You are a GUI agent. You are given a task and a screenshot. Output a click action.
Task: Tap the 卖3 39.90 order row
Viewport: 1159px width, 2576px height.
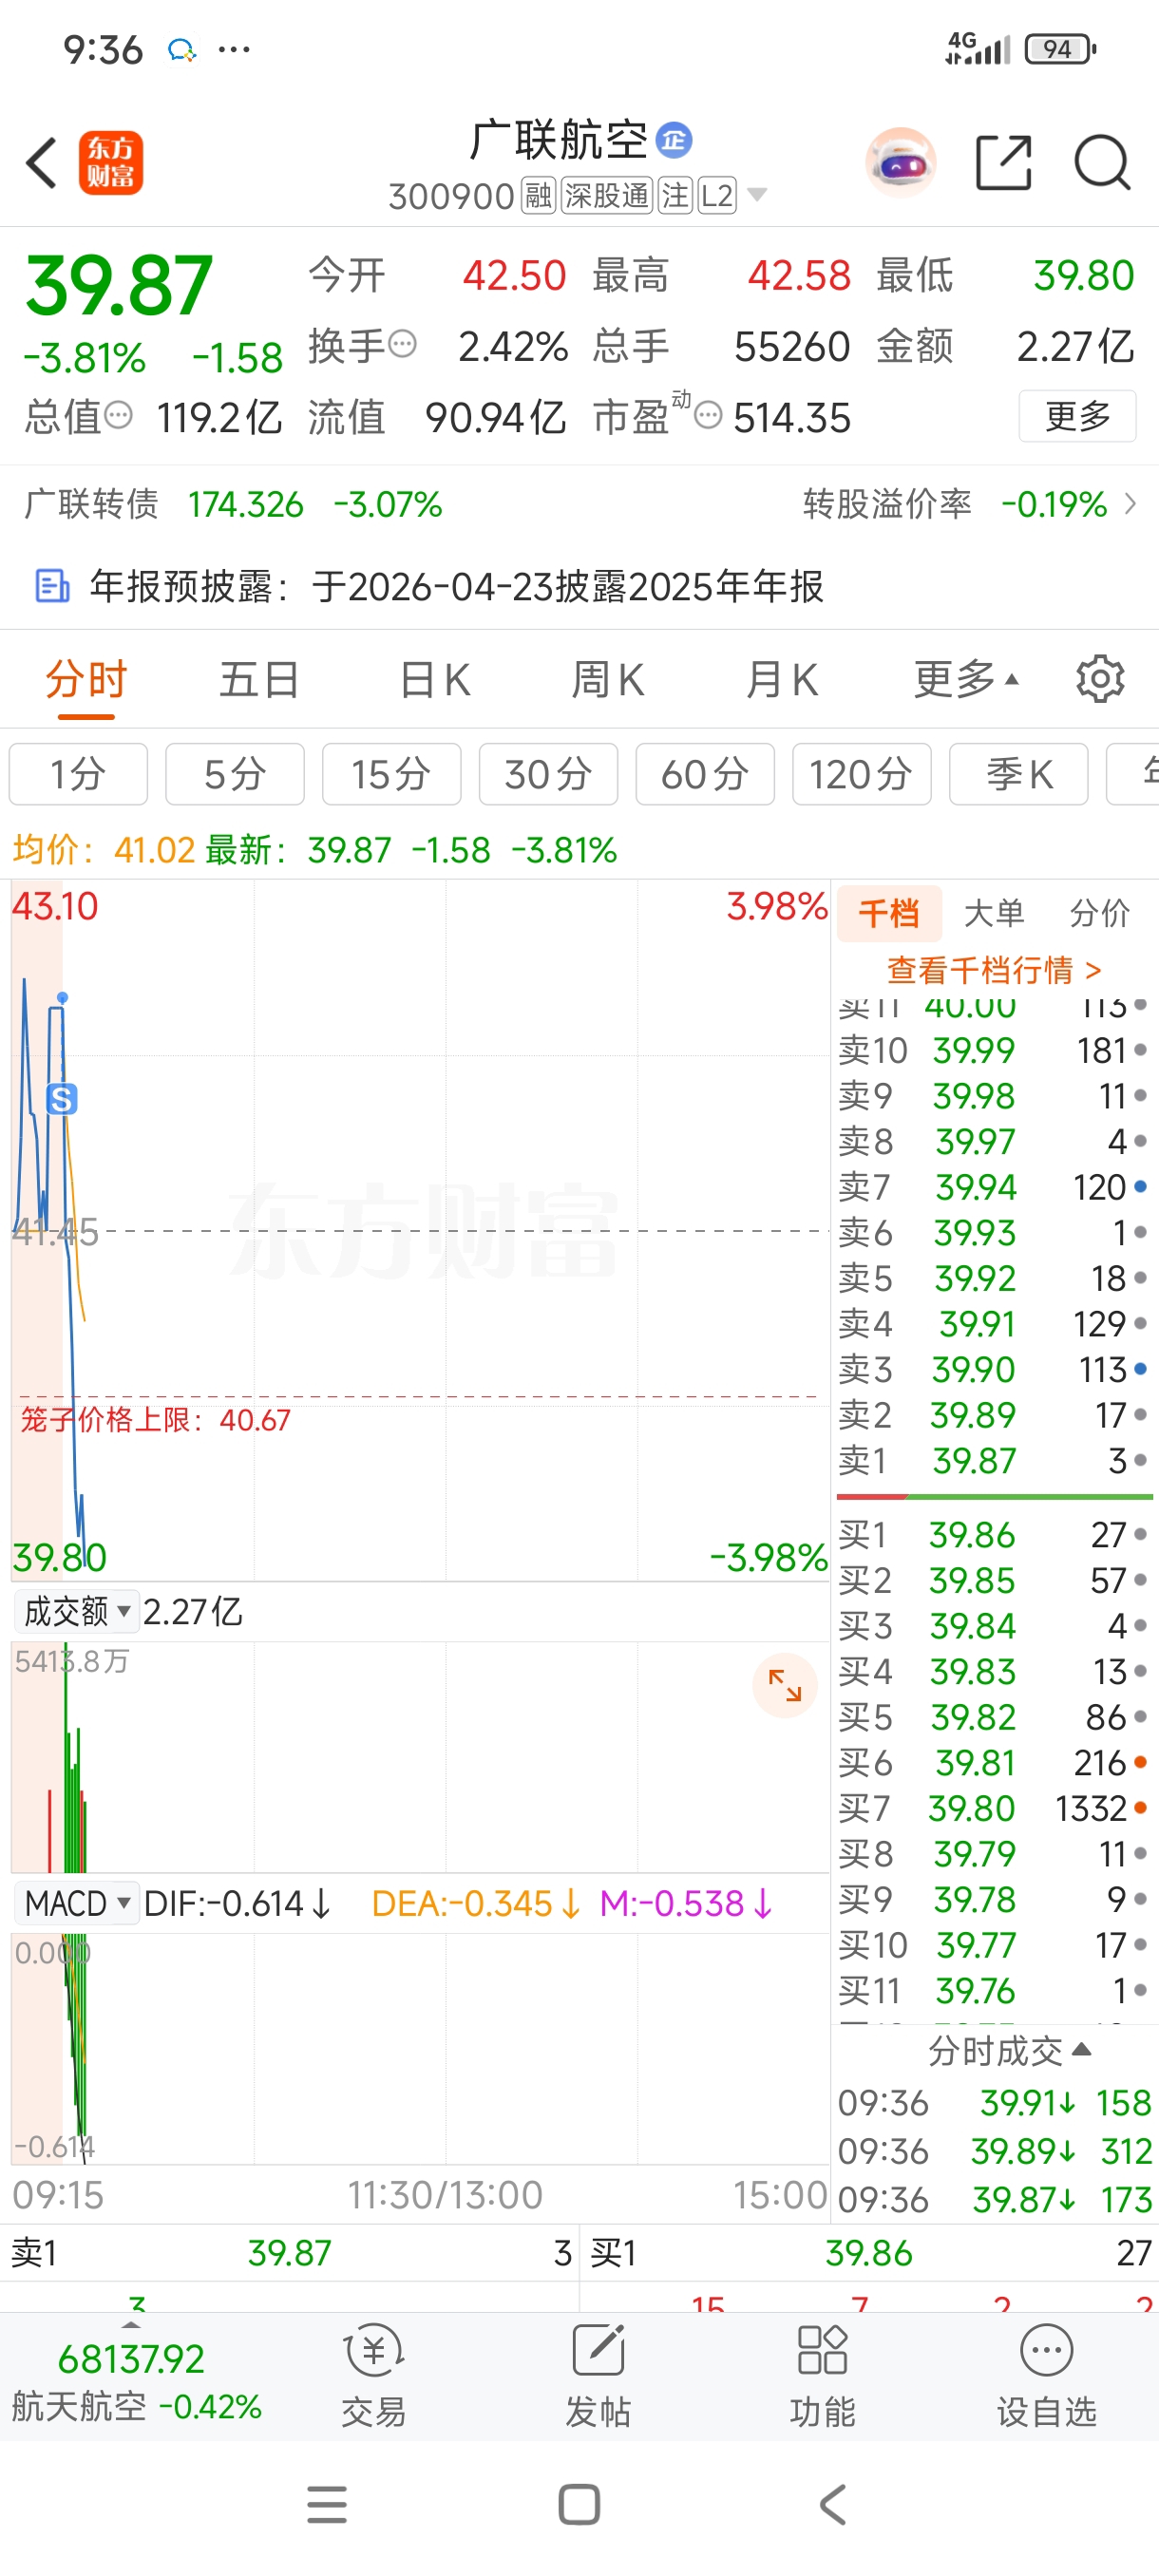pyautogui.click(x=993, y=1369)
